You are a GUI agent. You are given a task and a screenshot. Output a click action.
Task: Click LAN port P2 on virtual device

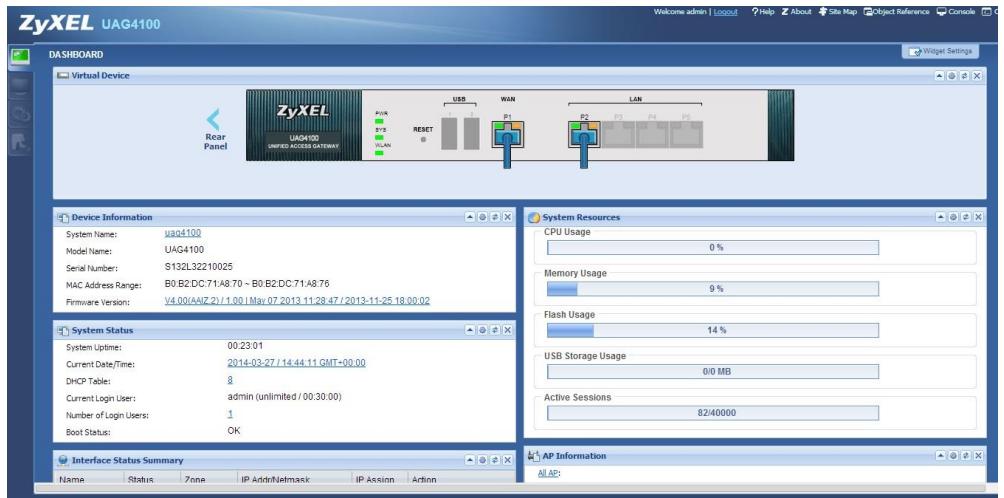point(584,134)
